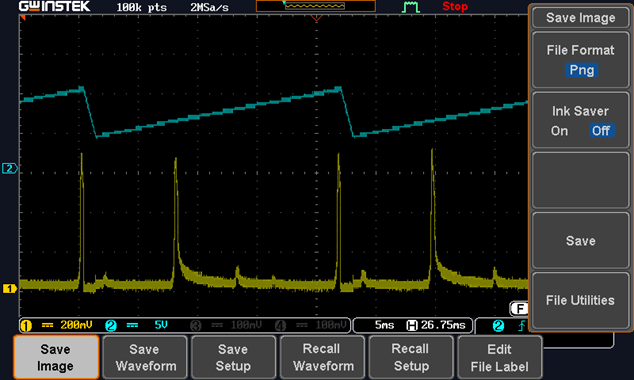The height and width of the screenshot is (380, 634).
Task: Click the 100k pts record length
Action: pyautogui.click(x=142, y=7)
